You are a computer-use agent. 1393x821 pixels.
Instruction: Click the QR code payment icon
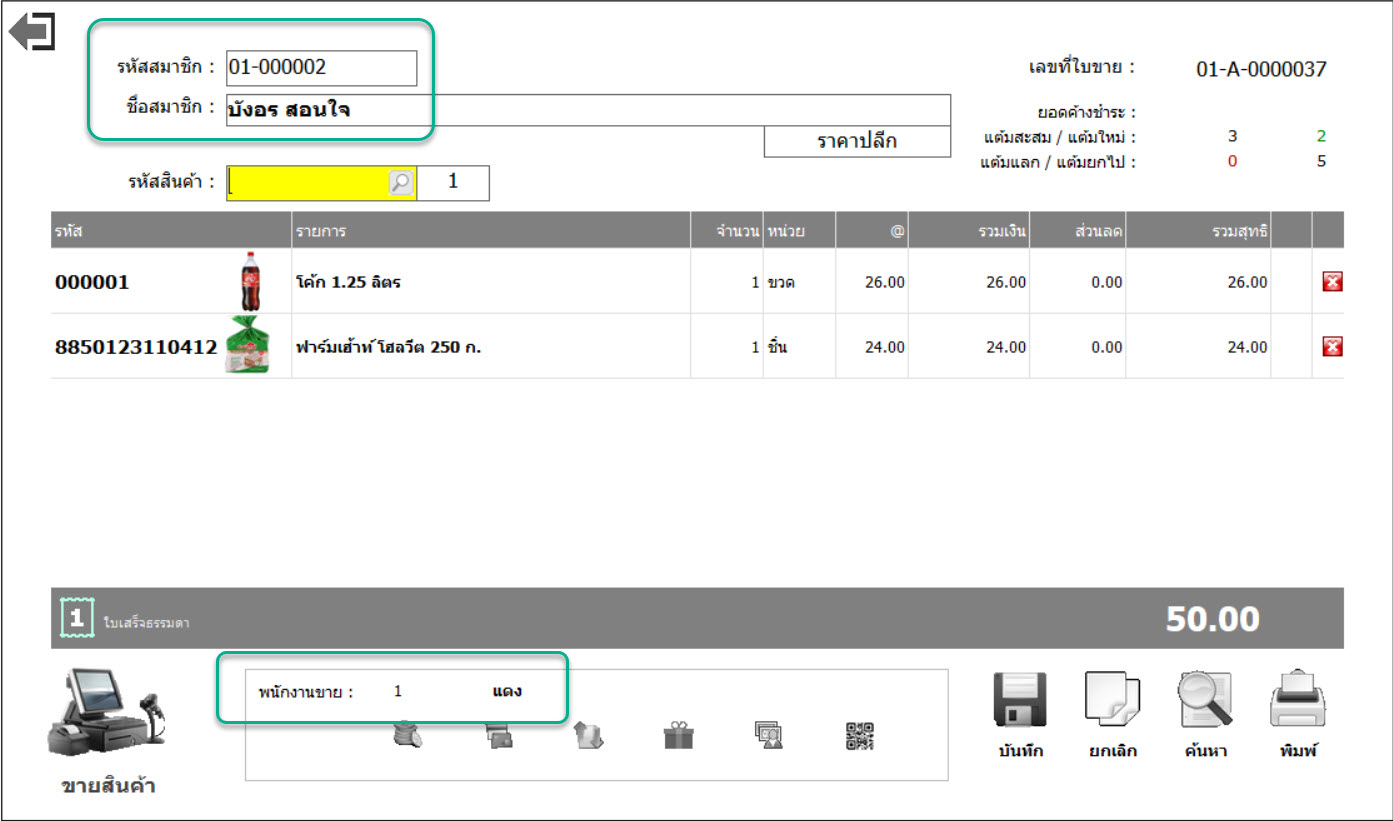[x=859, y=737]
